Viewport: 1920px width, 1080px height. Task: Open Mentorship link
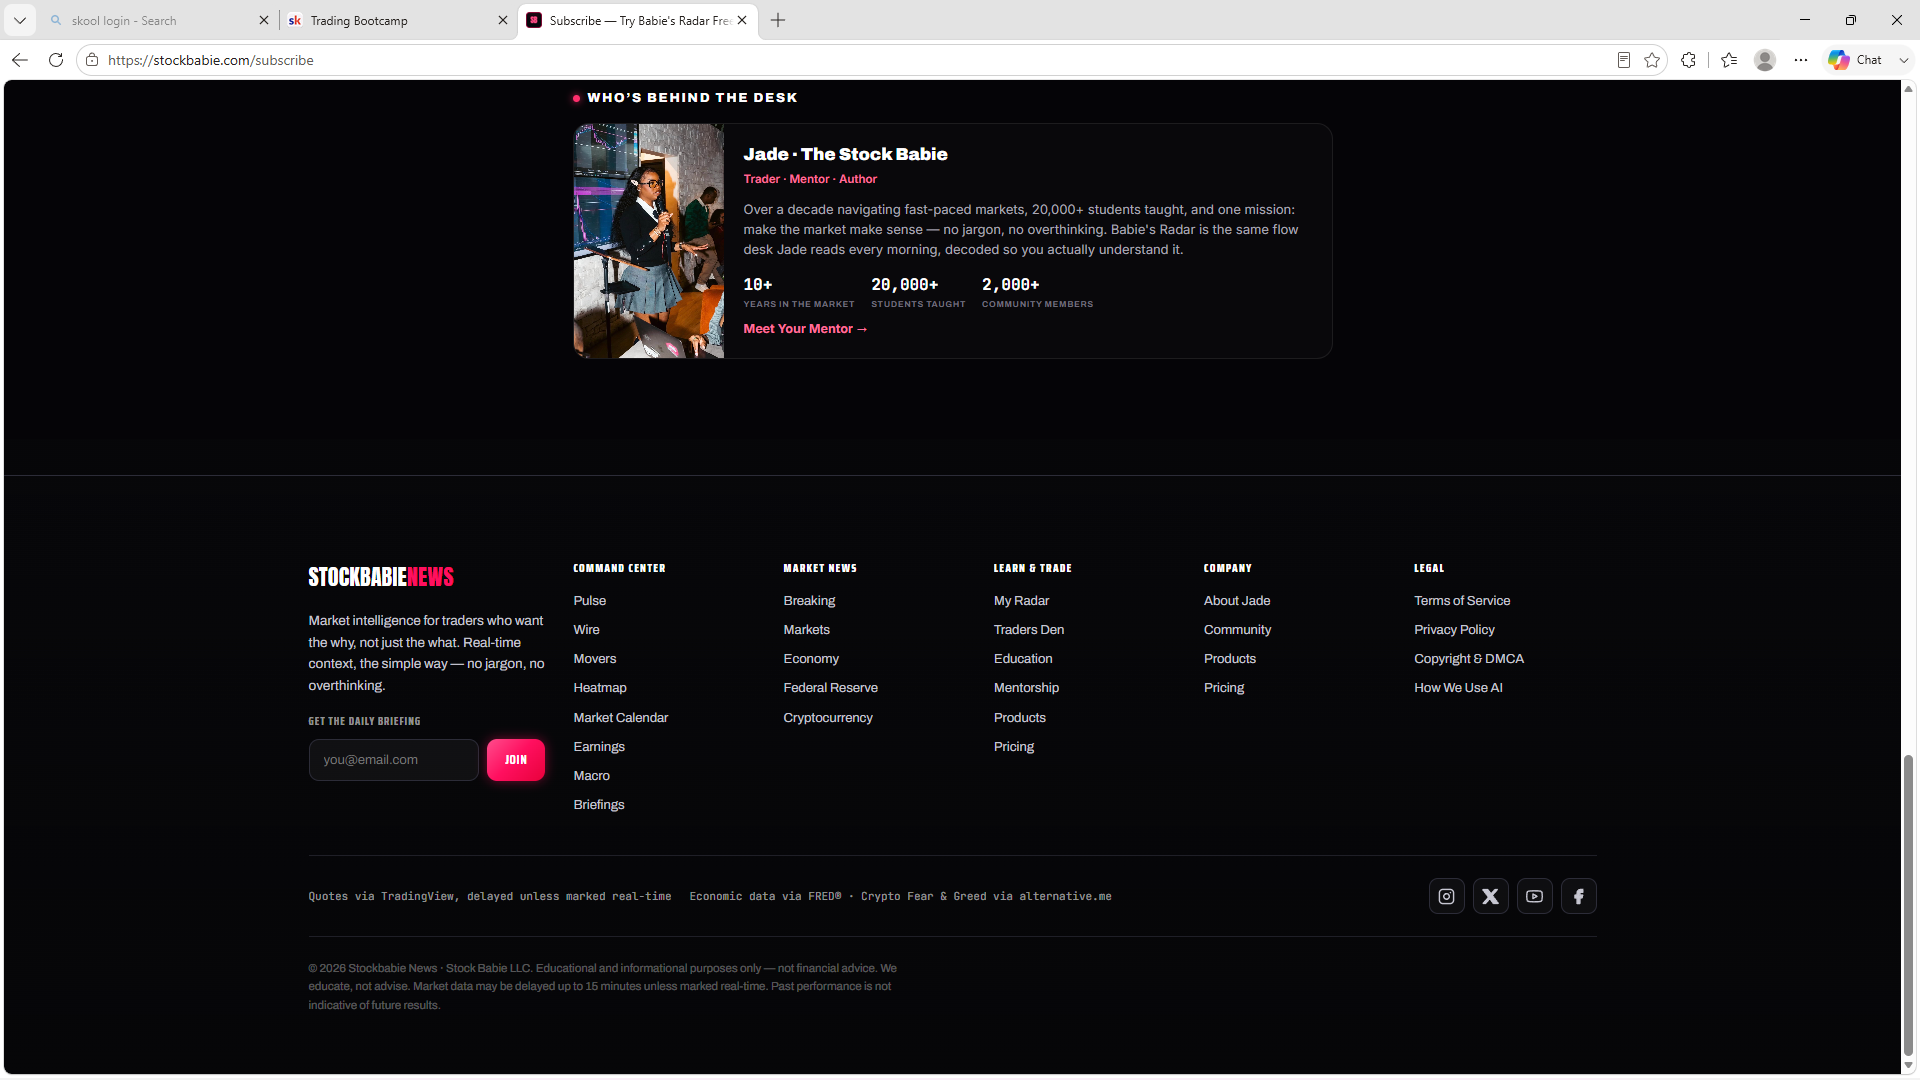(x=1026, y=688)
